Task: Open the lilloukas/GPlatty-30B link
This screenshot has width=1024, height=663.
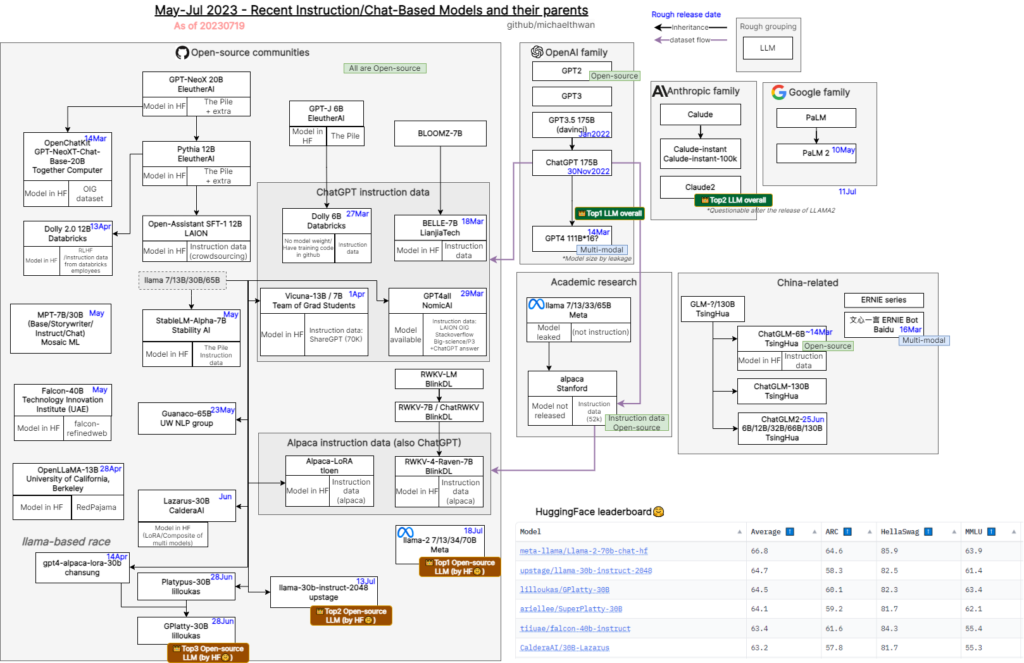Action: 564,589
